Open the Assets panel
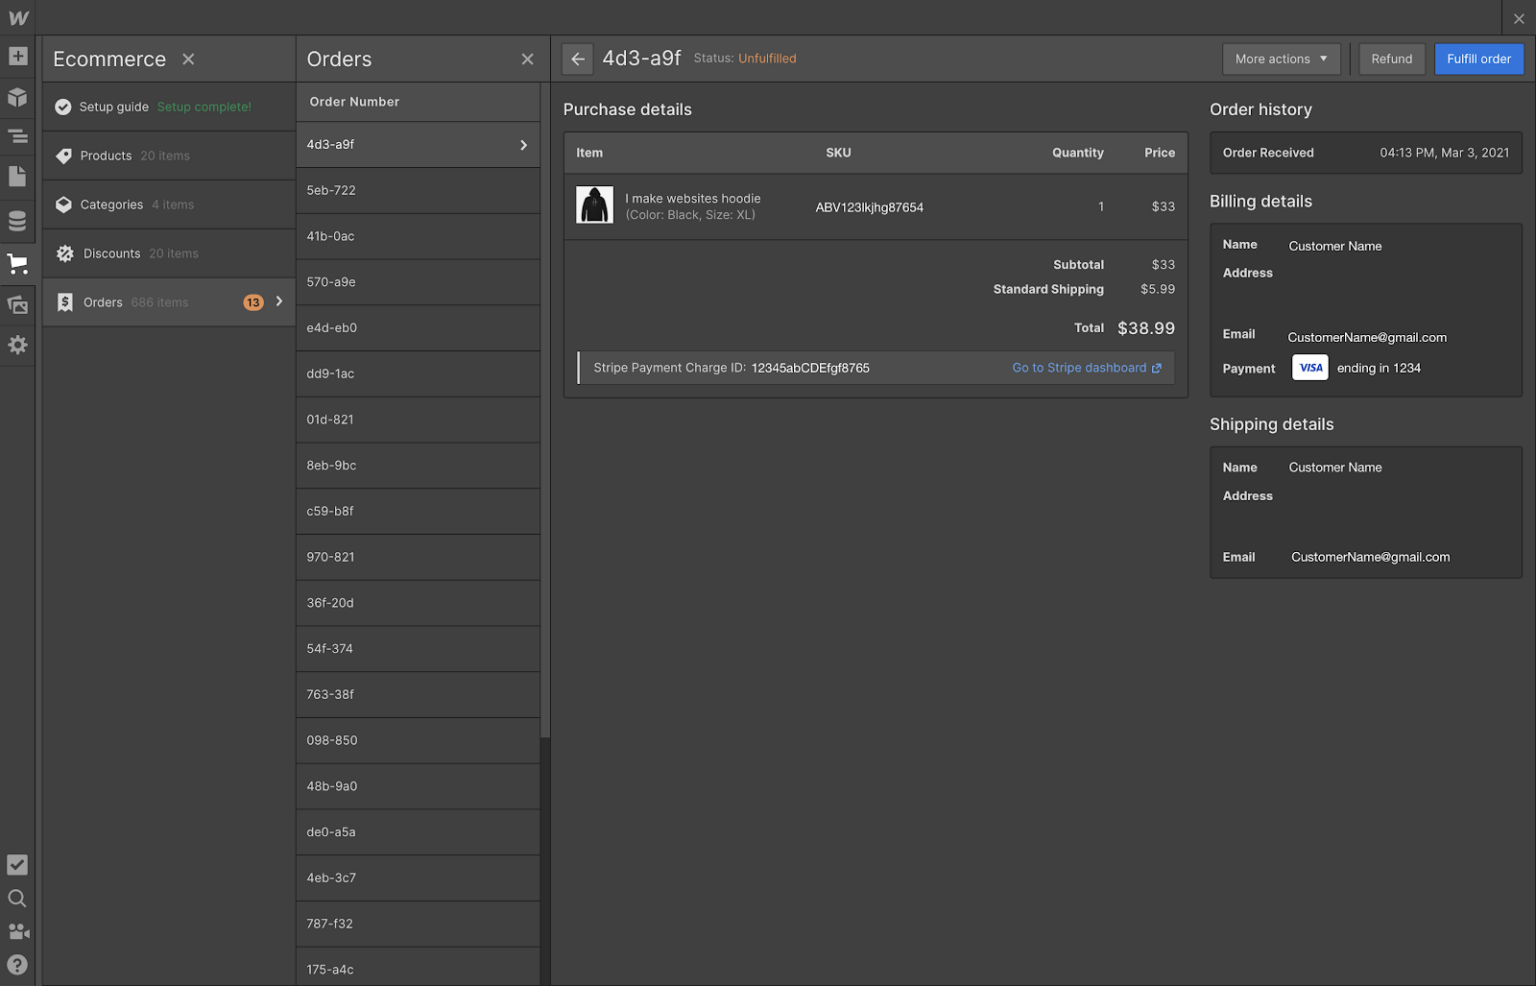 click(x=18, y=304)
